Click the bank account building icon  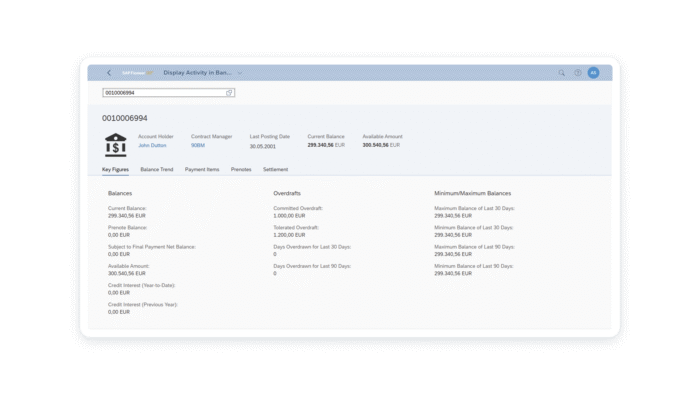click(116, 145)
